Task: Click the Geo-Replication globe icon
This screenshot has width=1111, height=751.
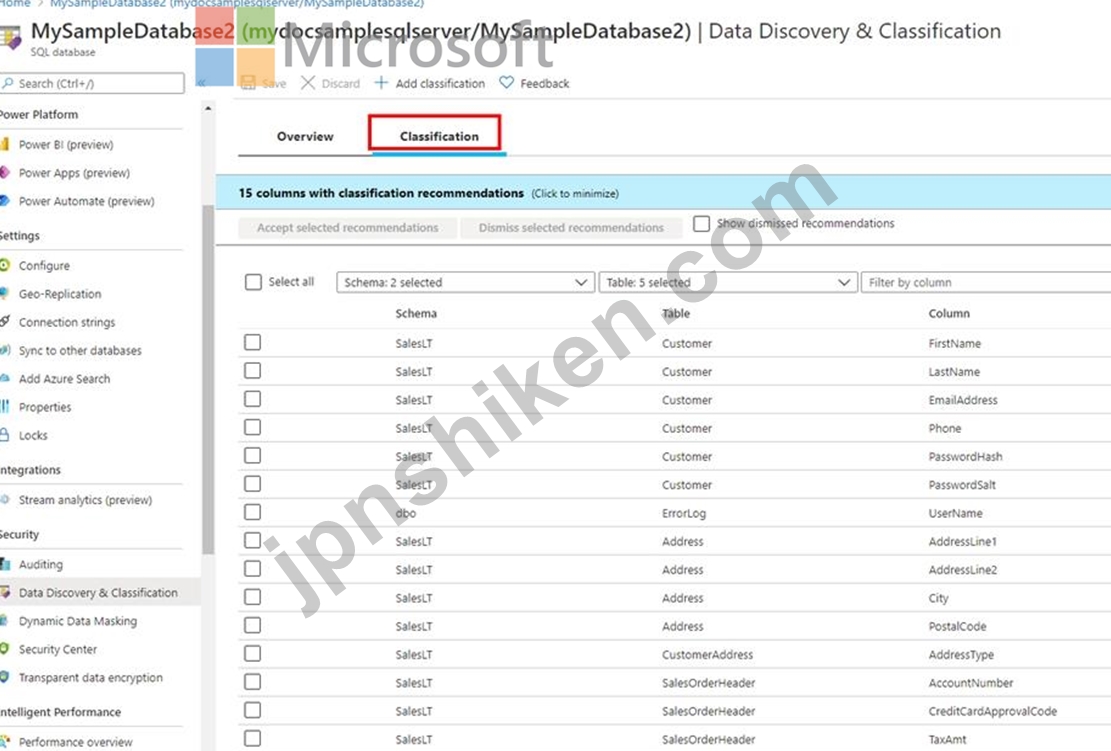Action: pos(4,293)
